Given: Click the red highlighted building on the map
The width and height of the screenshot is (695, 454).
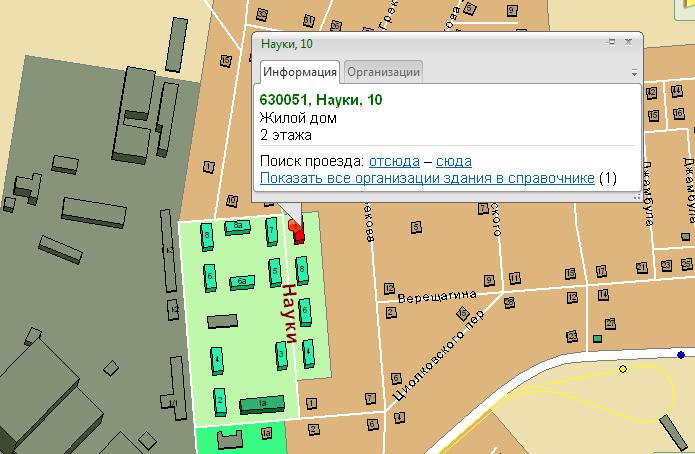Looking at the screenshot, I should [x=298, y=240].
